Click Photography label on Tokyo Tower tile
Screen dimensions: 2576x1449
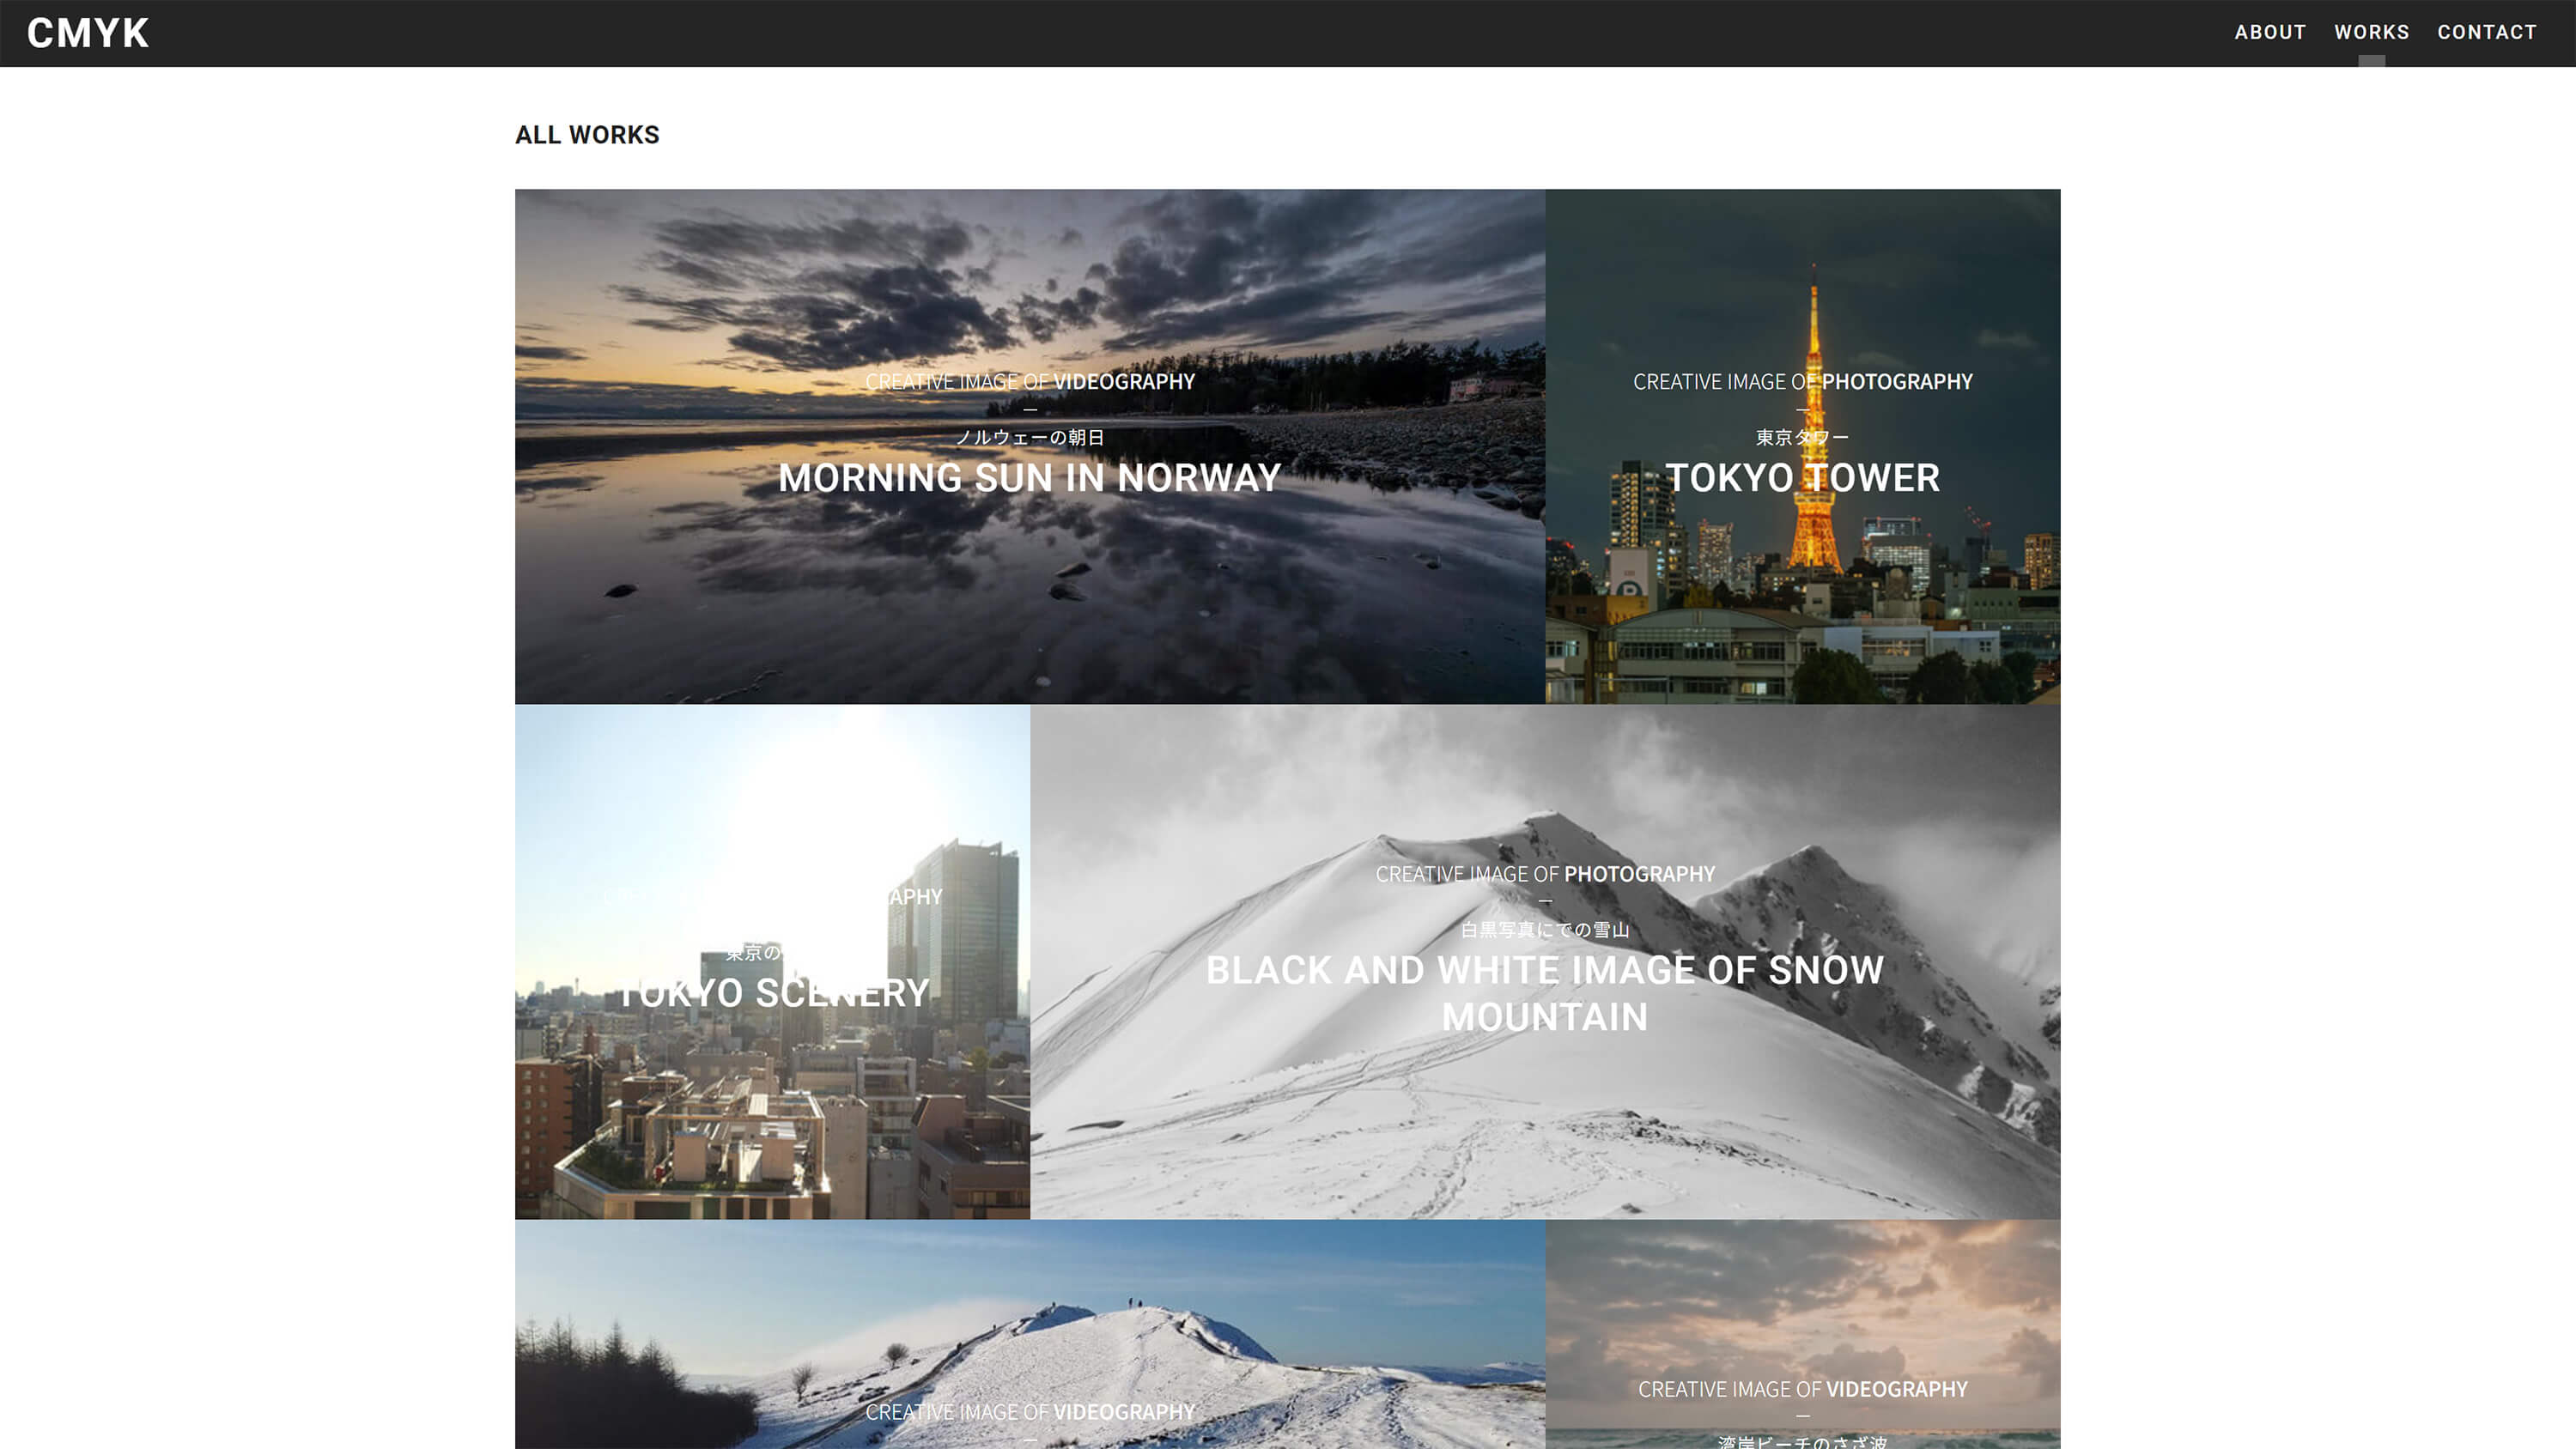1896,382
